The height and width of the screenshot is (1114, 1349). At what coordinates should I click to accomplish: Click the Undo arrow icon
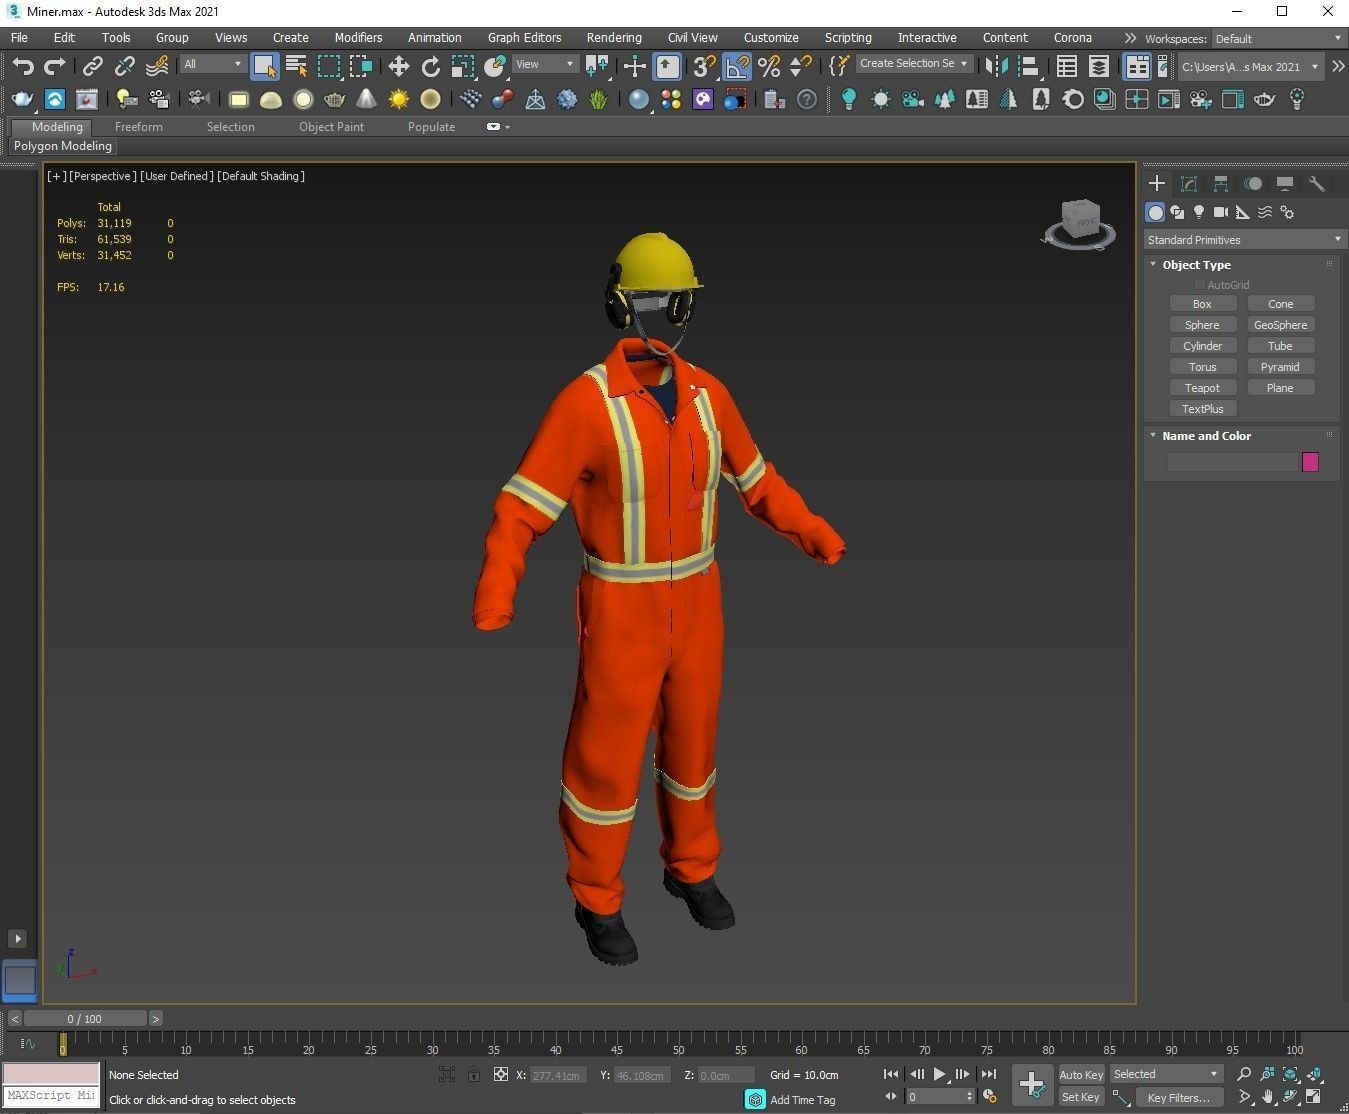tap(22, 67)
